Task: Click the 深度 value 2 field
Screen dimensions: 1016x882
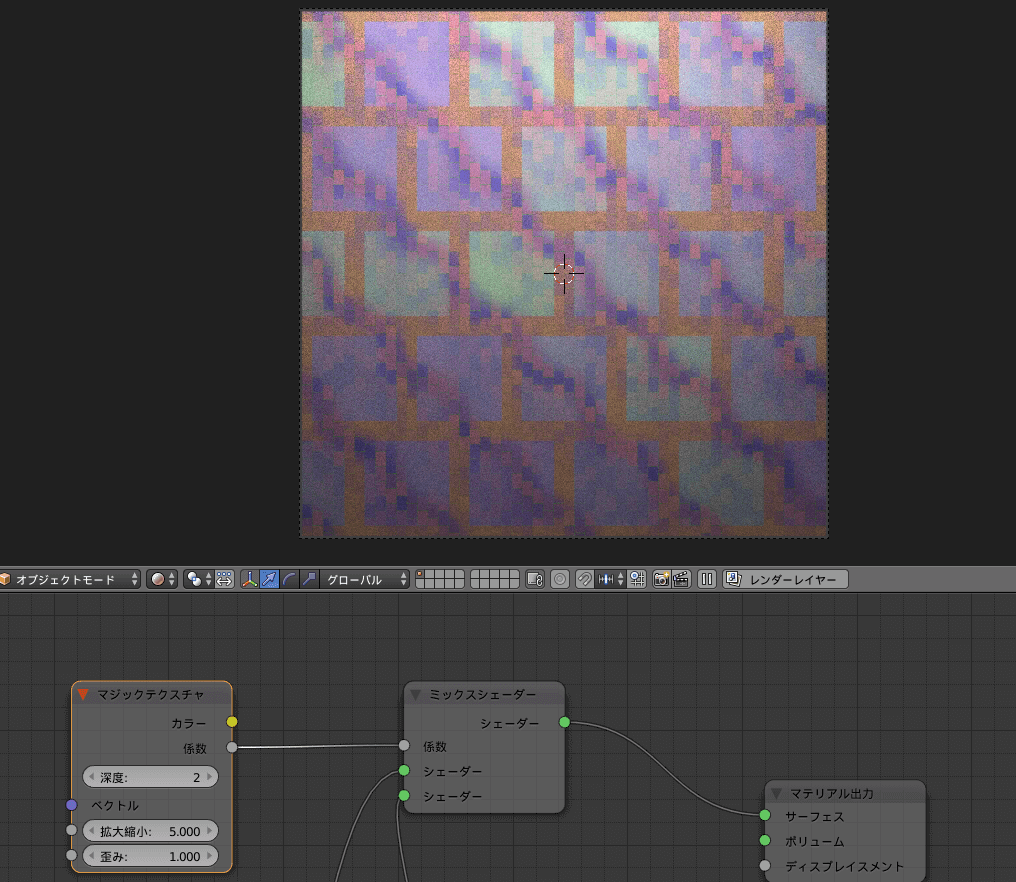Action: (150, 776)
